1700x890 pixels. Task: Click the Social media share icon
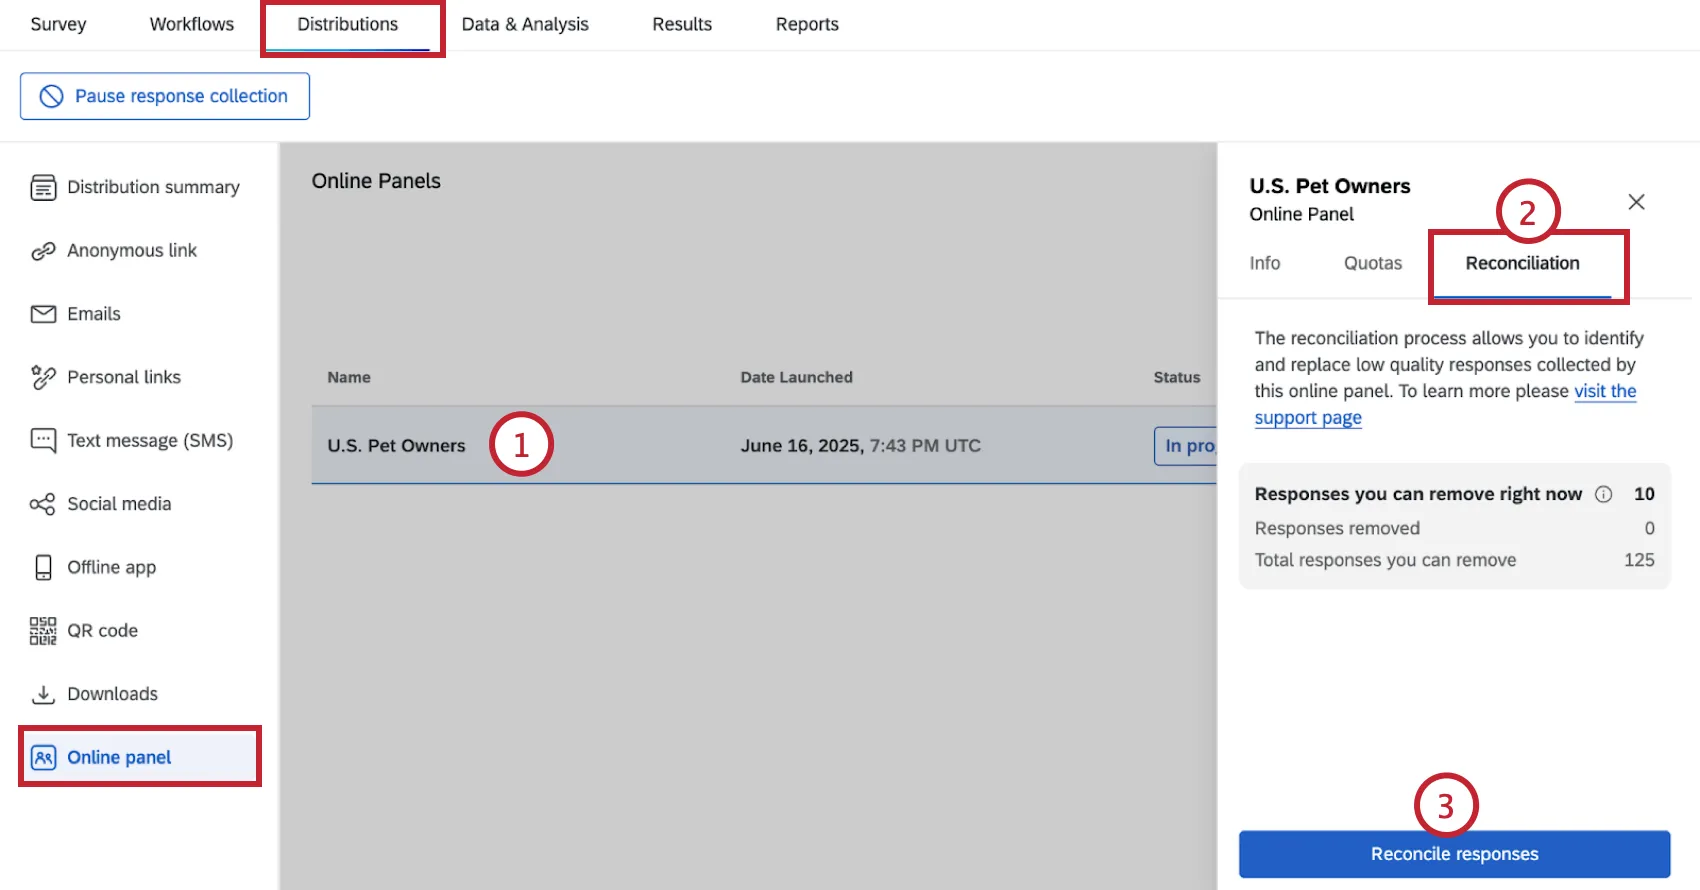pos(43,504)
